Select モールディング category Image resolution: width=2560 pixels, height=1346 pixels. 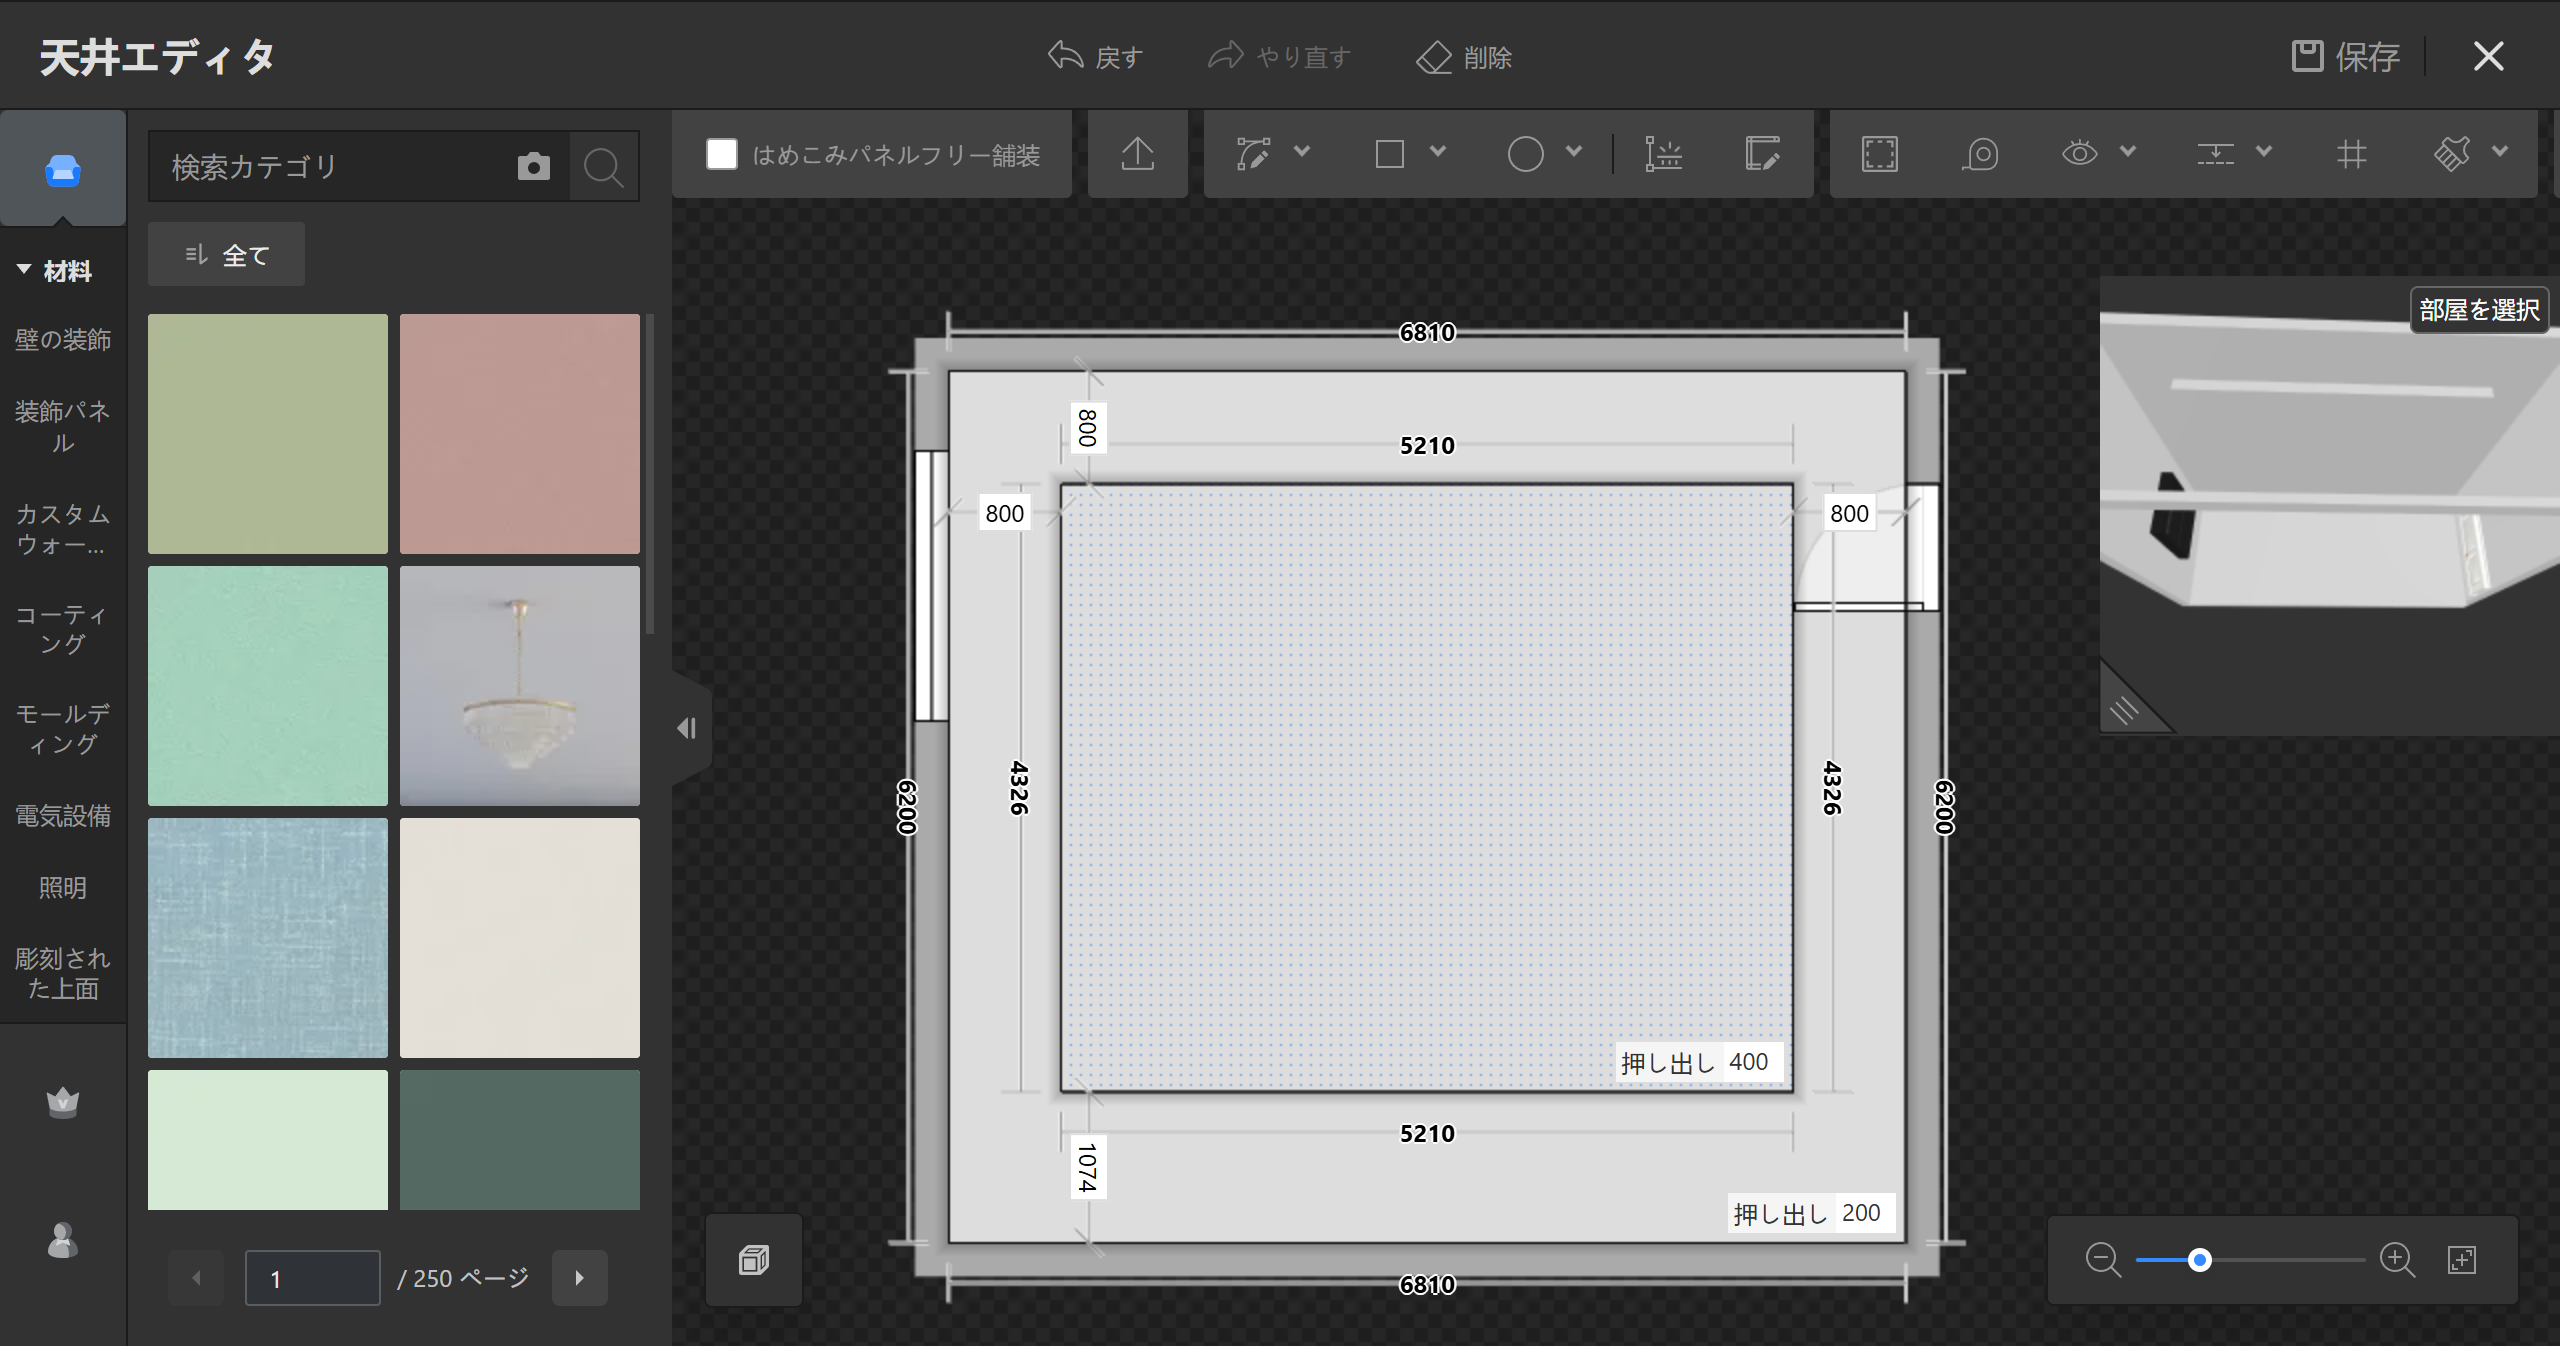(63, 729)
